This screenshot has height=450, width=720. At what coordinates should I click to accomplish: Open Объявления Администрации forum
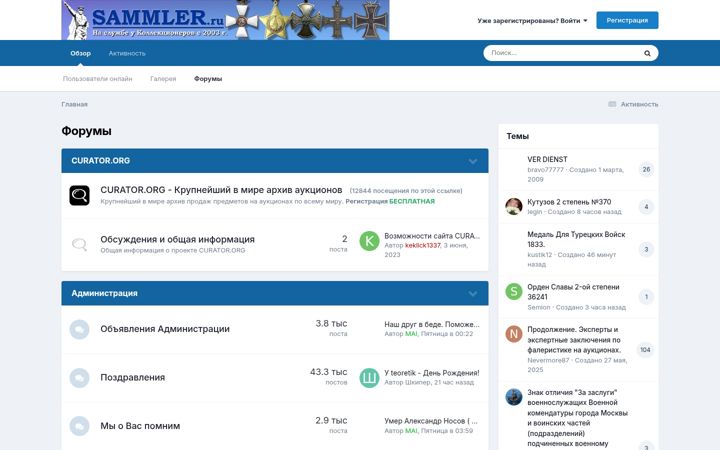click(x=165, y=329)
